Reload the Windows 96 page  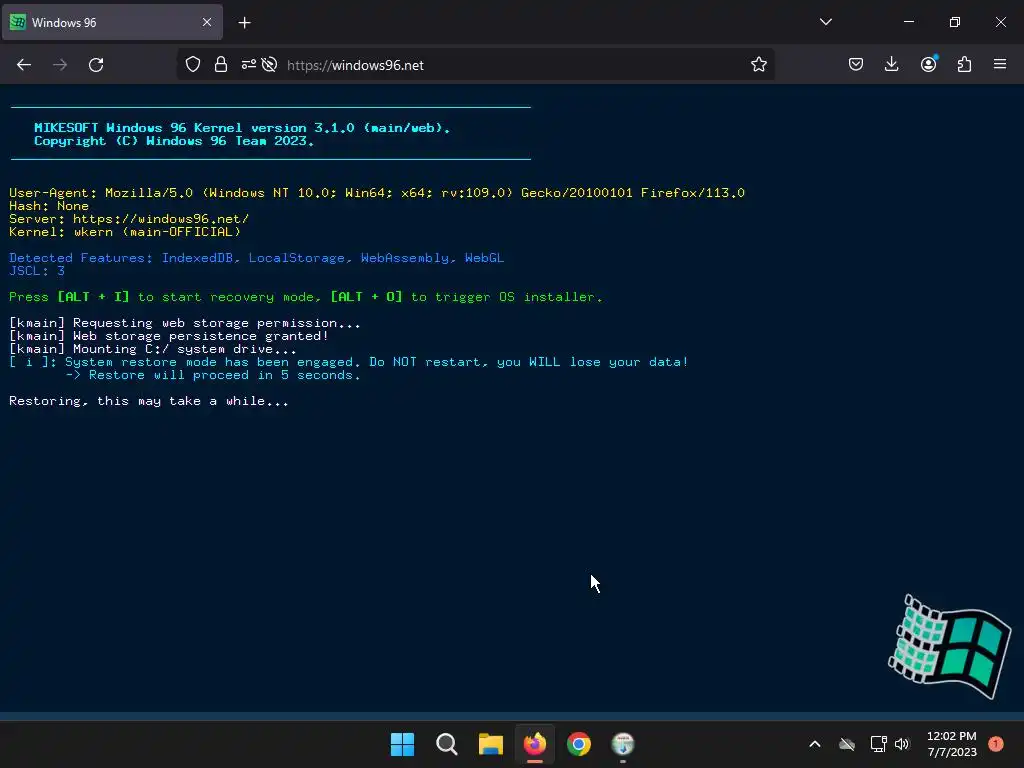(x=96, y=65)
